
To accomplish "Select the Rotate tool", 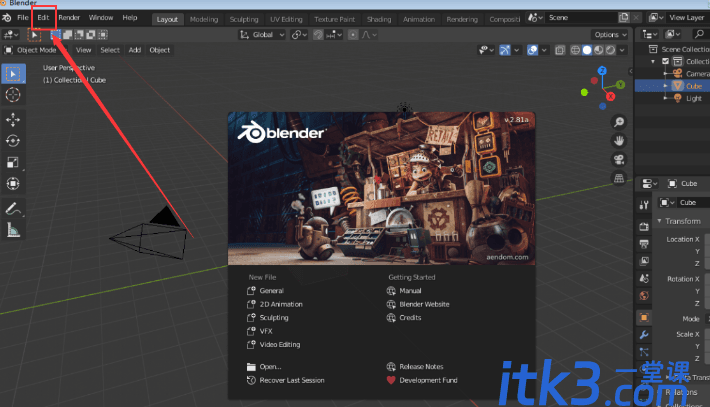I will pos(13,141).
